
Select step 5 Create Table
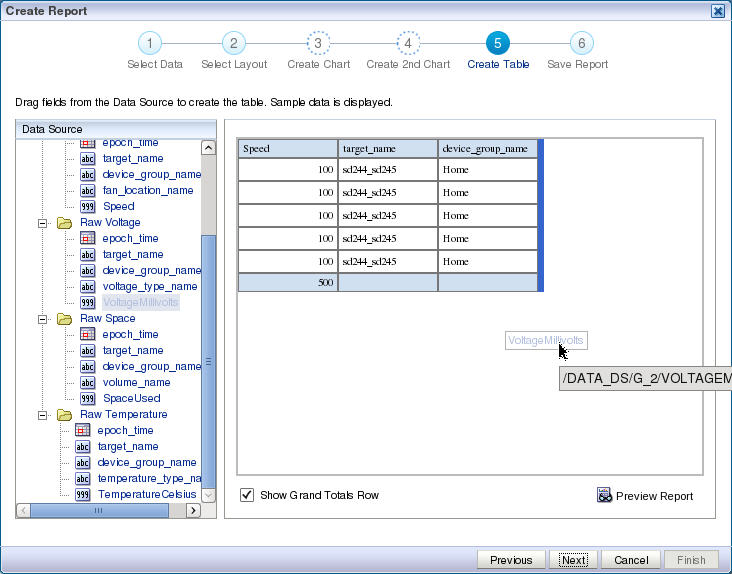pyautogui.click(x=498, y=43)
